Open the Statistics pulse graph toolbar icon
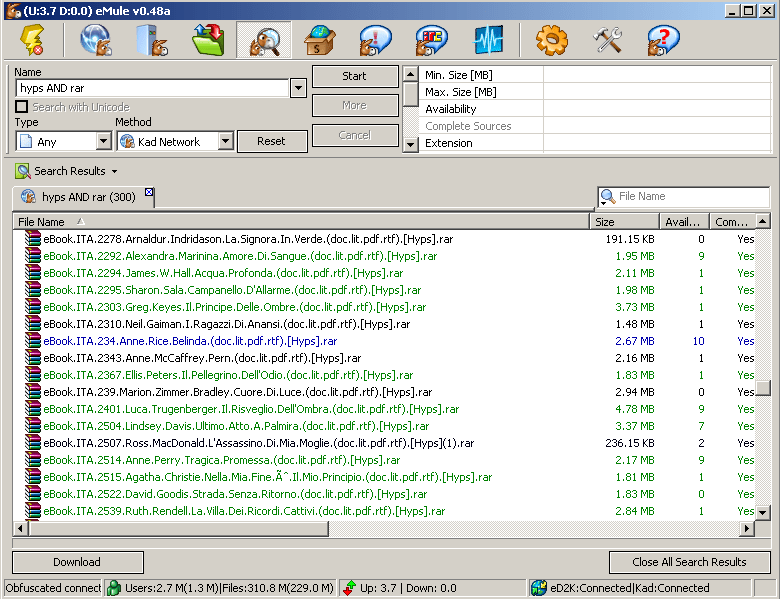This screenshot has width=780, height=599. [488, 40]
